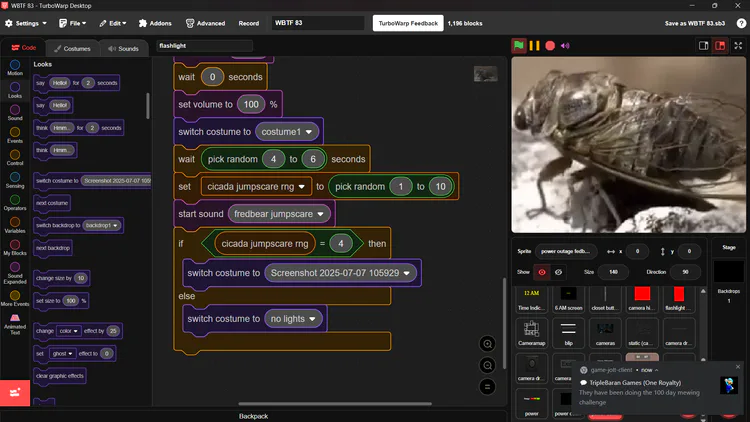Open costume1 dropdown in switch costume block
This screenshot has height=422, width=750.
(x=287, y=132)
